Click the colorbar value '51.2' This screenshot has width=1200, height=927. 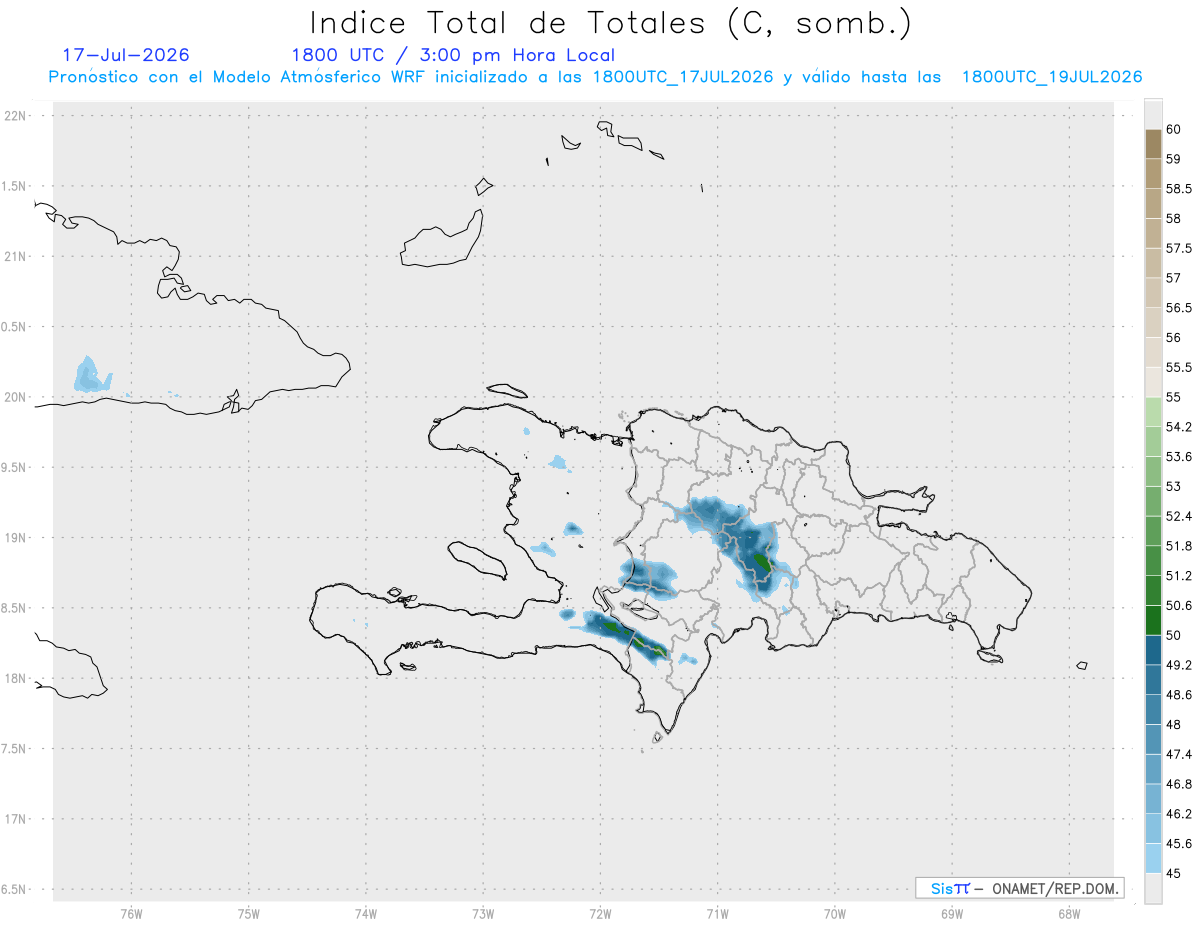point(1178,576)
